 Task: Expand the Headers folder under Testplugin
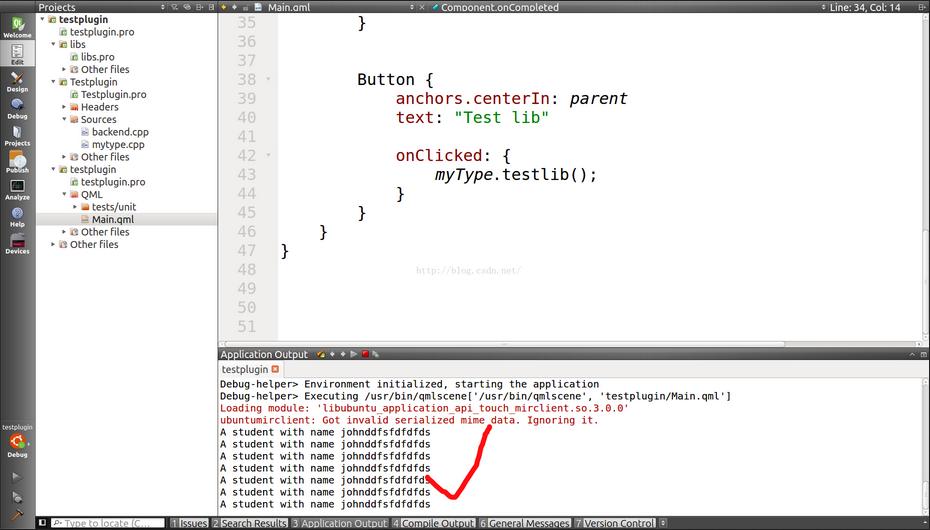64,107
